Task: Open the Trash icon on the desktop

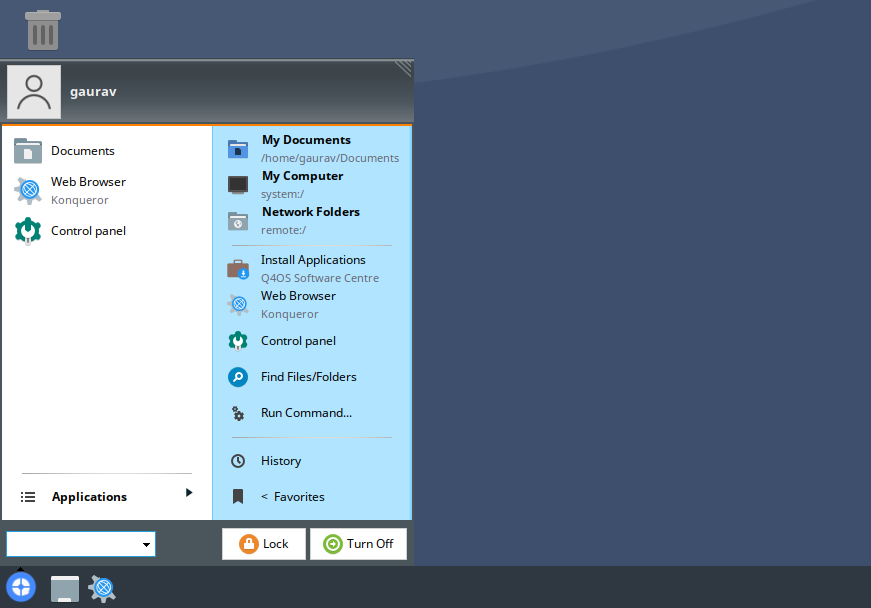Action: (x=43, y=31)
